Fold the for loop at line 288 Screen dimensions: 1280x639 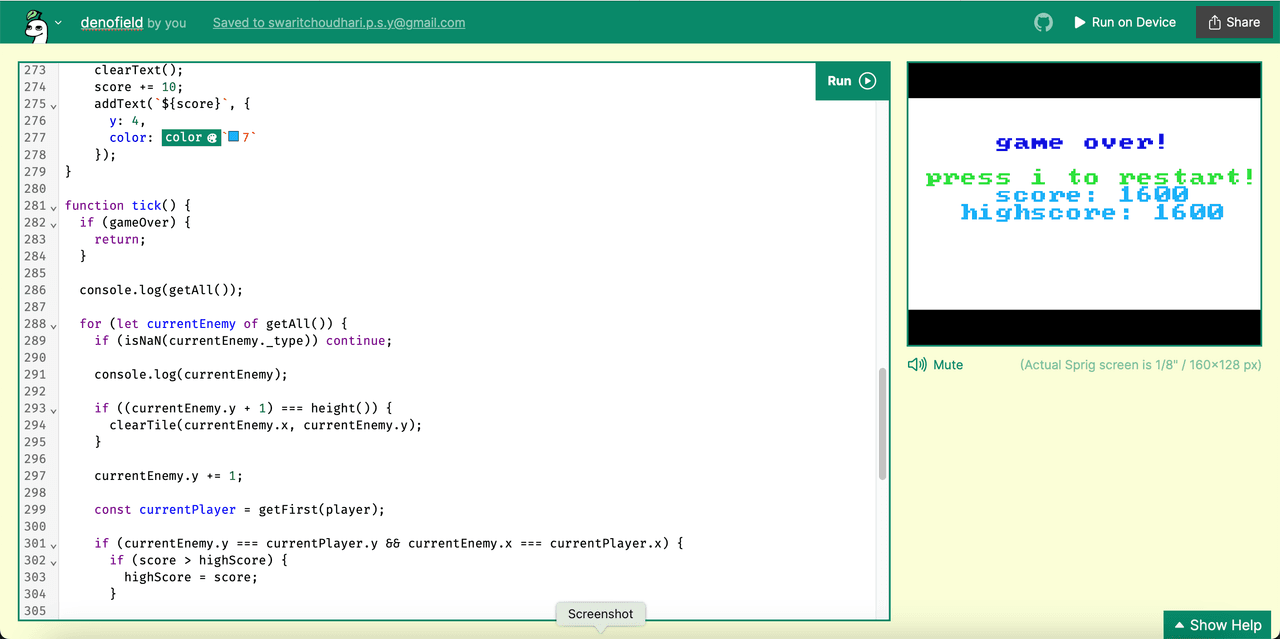click(54, 324)
